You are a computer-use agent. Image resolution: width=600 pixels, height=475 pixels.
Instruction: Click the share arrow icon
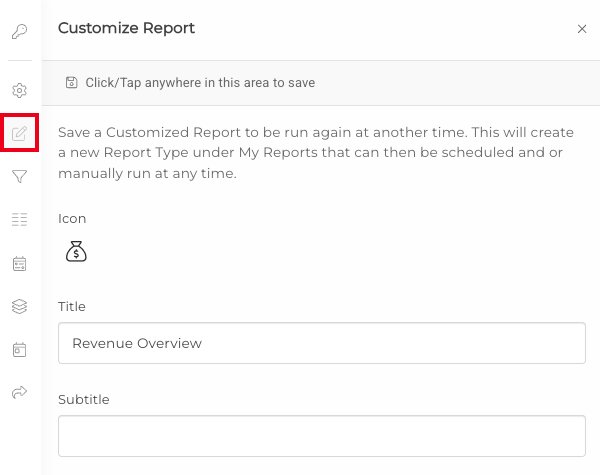pos(19,392)
